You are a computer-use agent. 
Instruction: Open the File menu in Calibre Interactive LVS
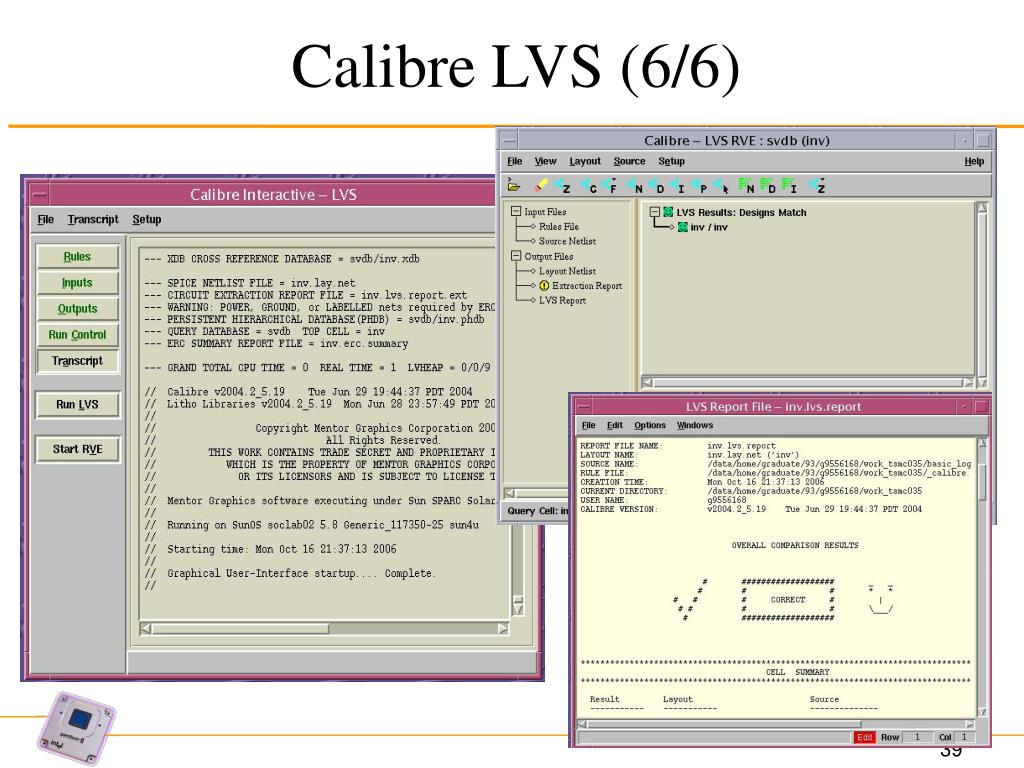(x=46, y=219)
